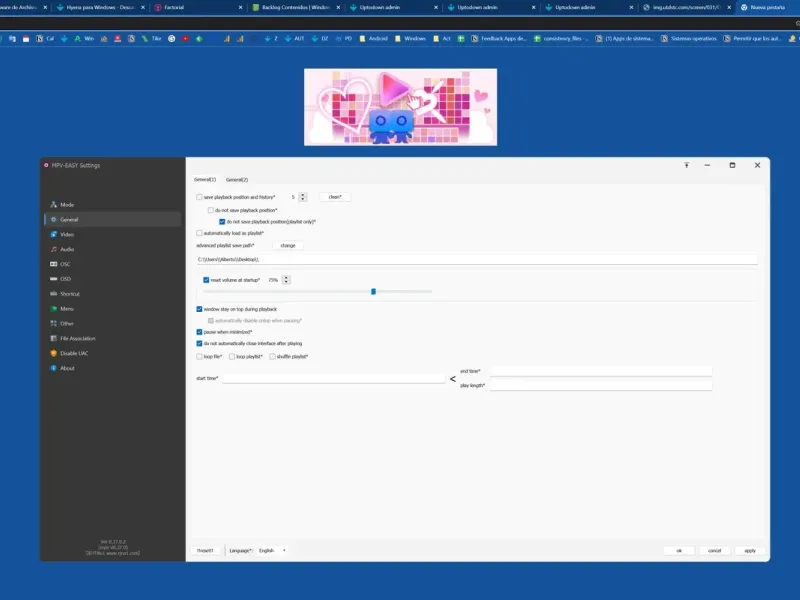Enable the shuffle playlist checkbox
This screenshot has width=800, height=600.
272,357
